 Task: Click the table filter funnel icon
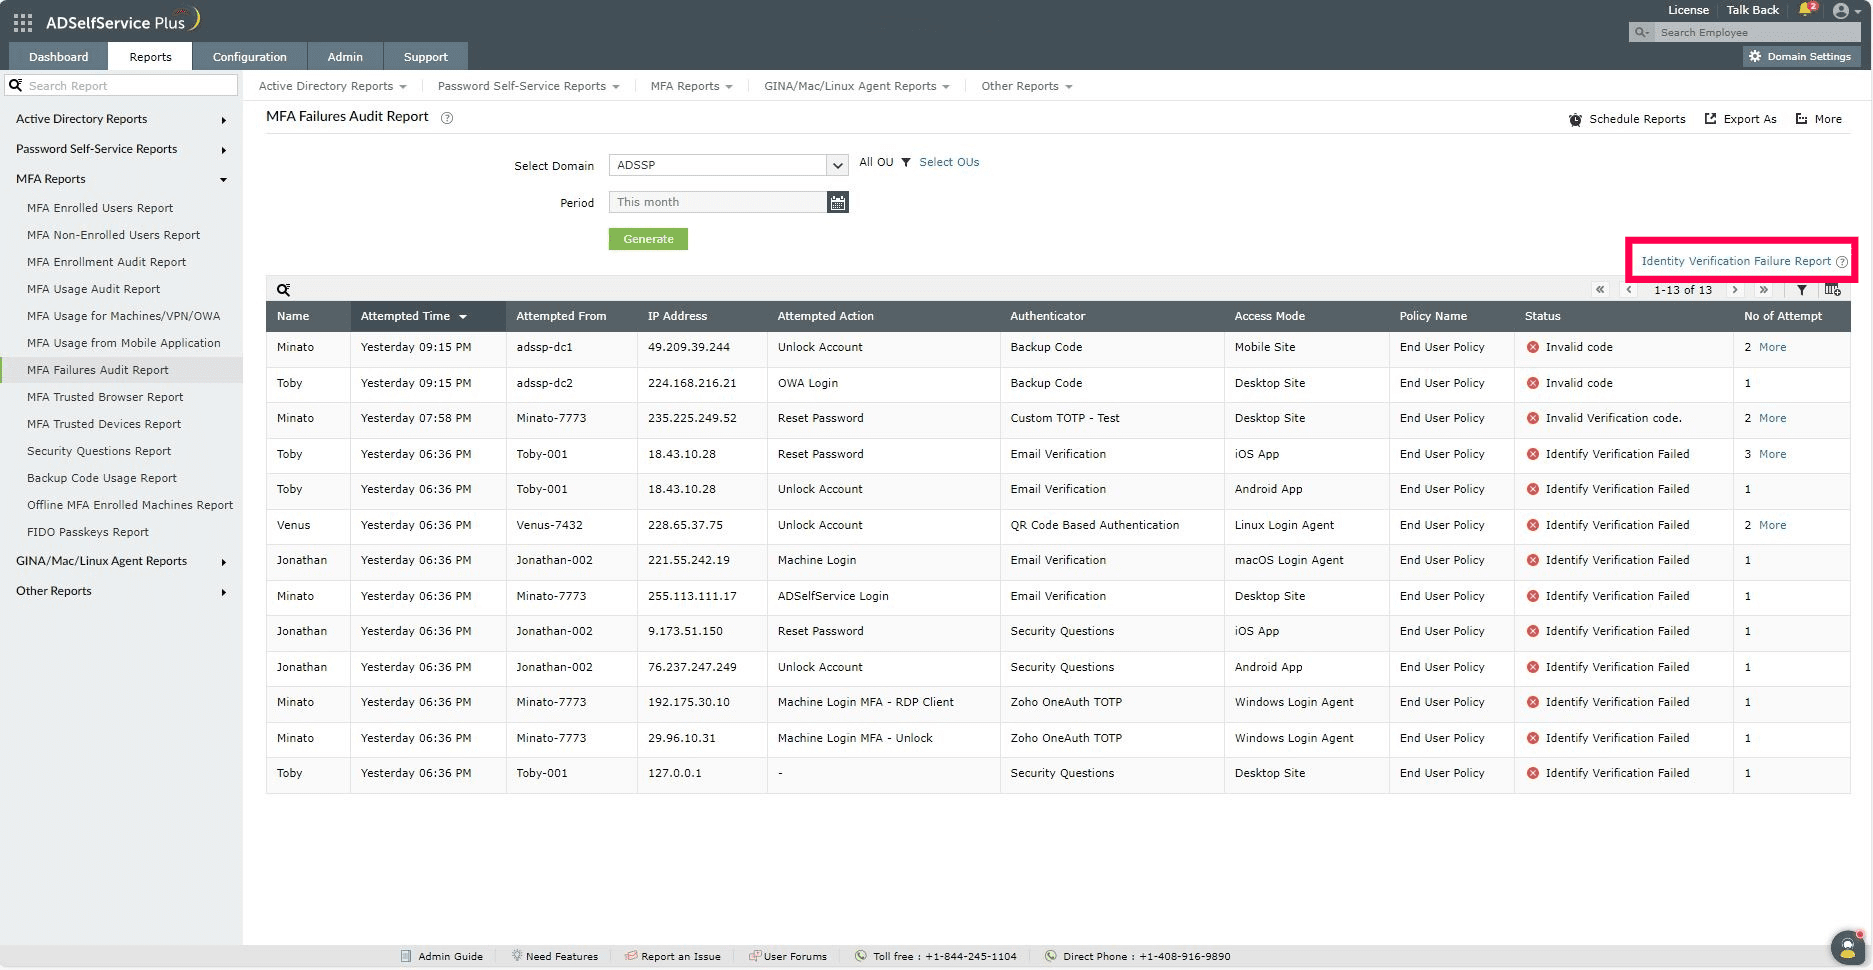point(1801,290)
